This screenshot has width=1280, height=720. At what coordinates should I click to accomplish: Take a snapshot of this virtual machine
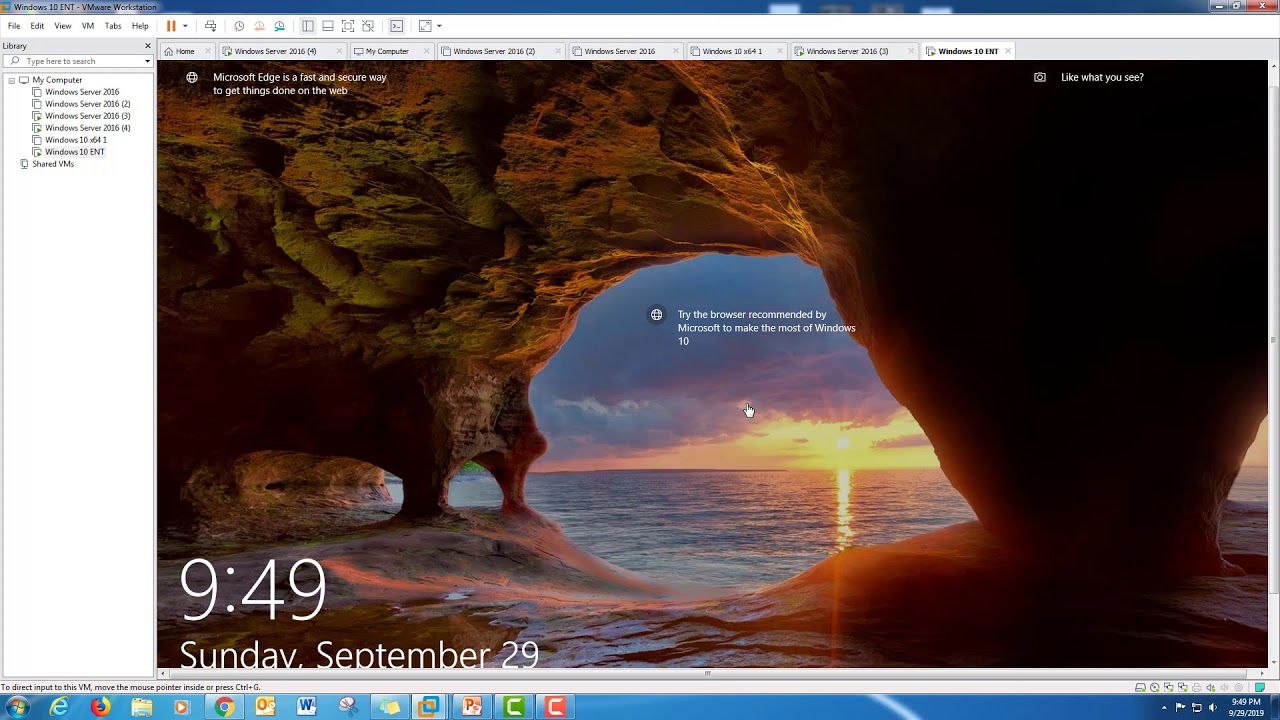click(239, 26)
